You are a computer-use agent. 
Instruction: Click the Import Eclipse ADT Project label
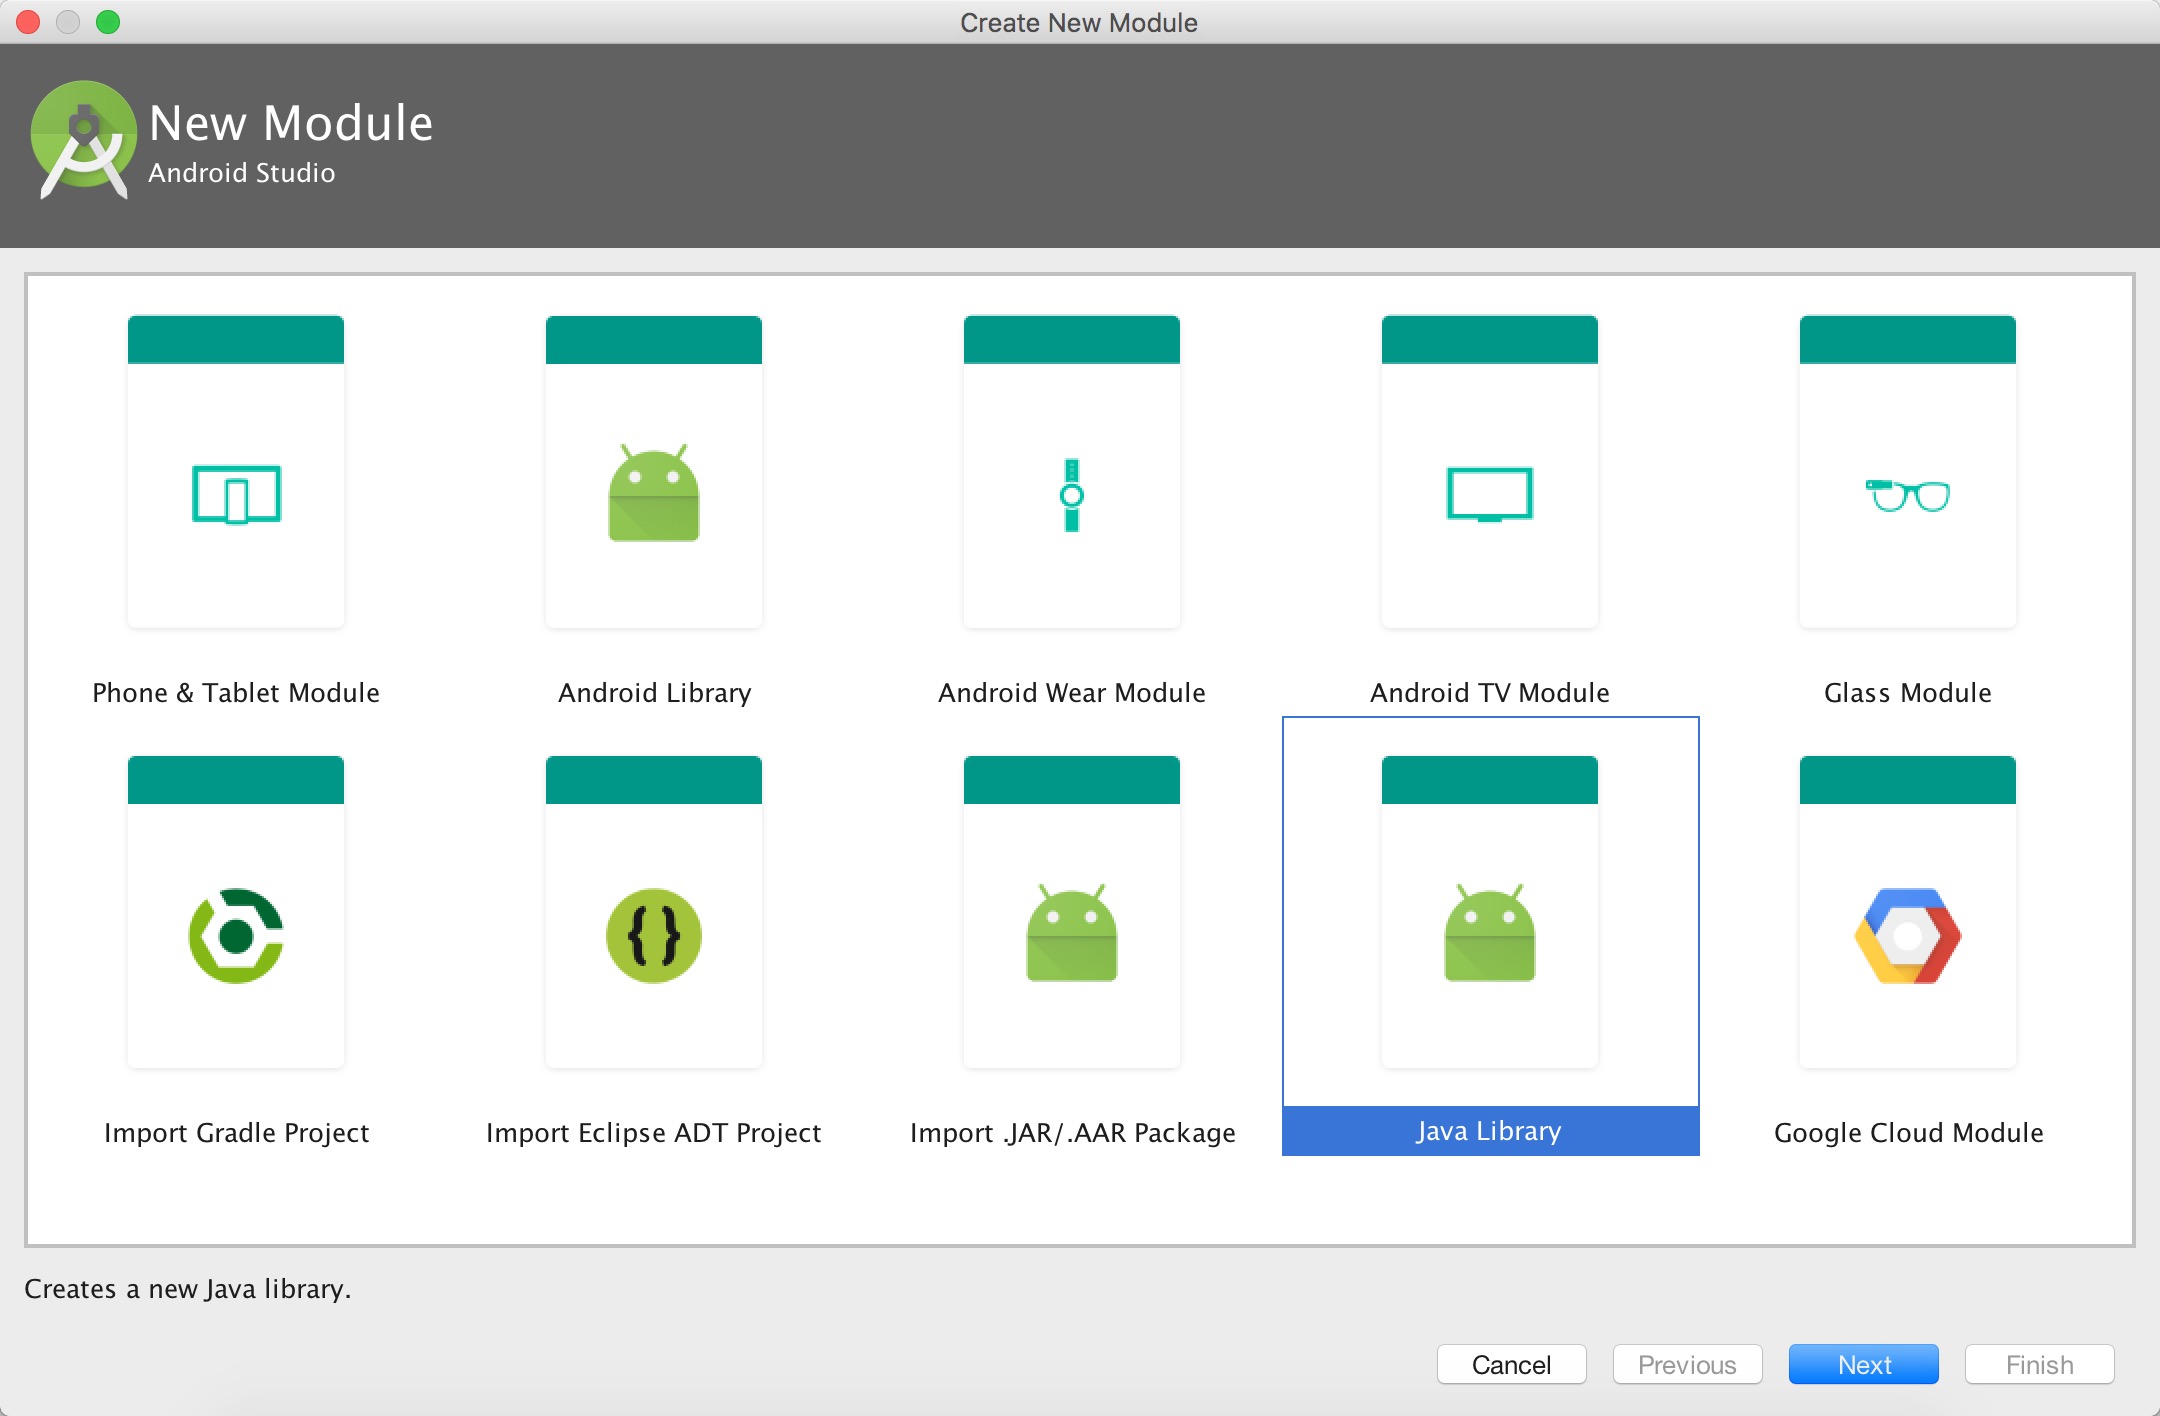tap(654, 1133)
